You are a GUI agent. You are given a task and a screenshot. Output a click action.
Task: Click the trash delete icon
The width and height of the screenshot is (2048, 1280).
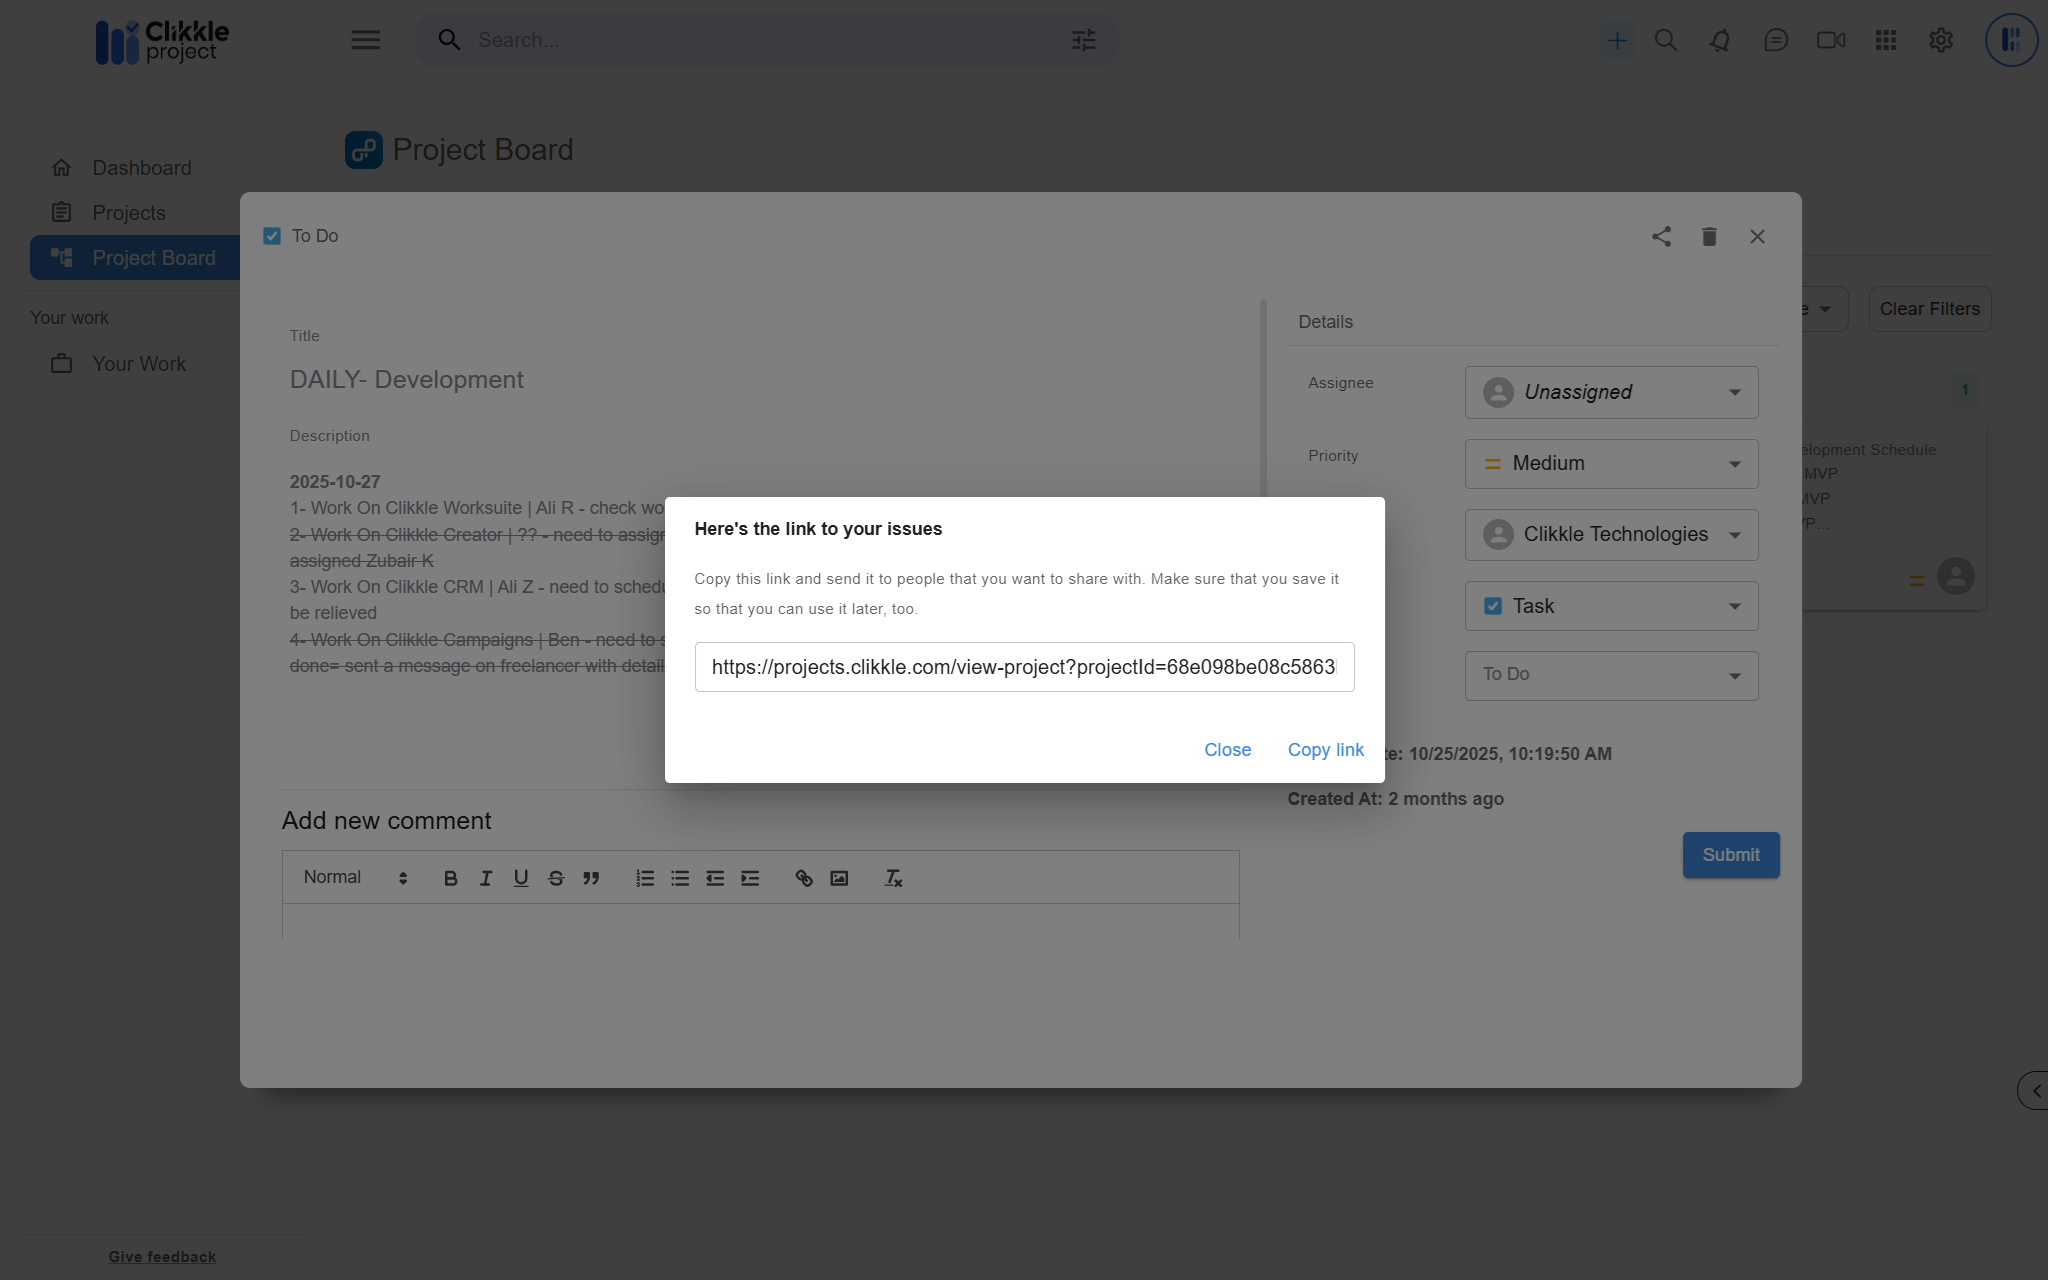[1709, 237]
